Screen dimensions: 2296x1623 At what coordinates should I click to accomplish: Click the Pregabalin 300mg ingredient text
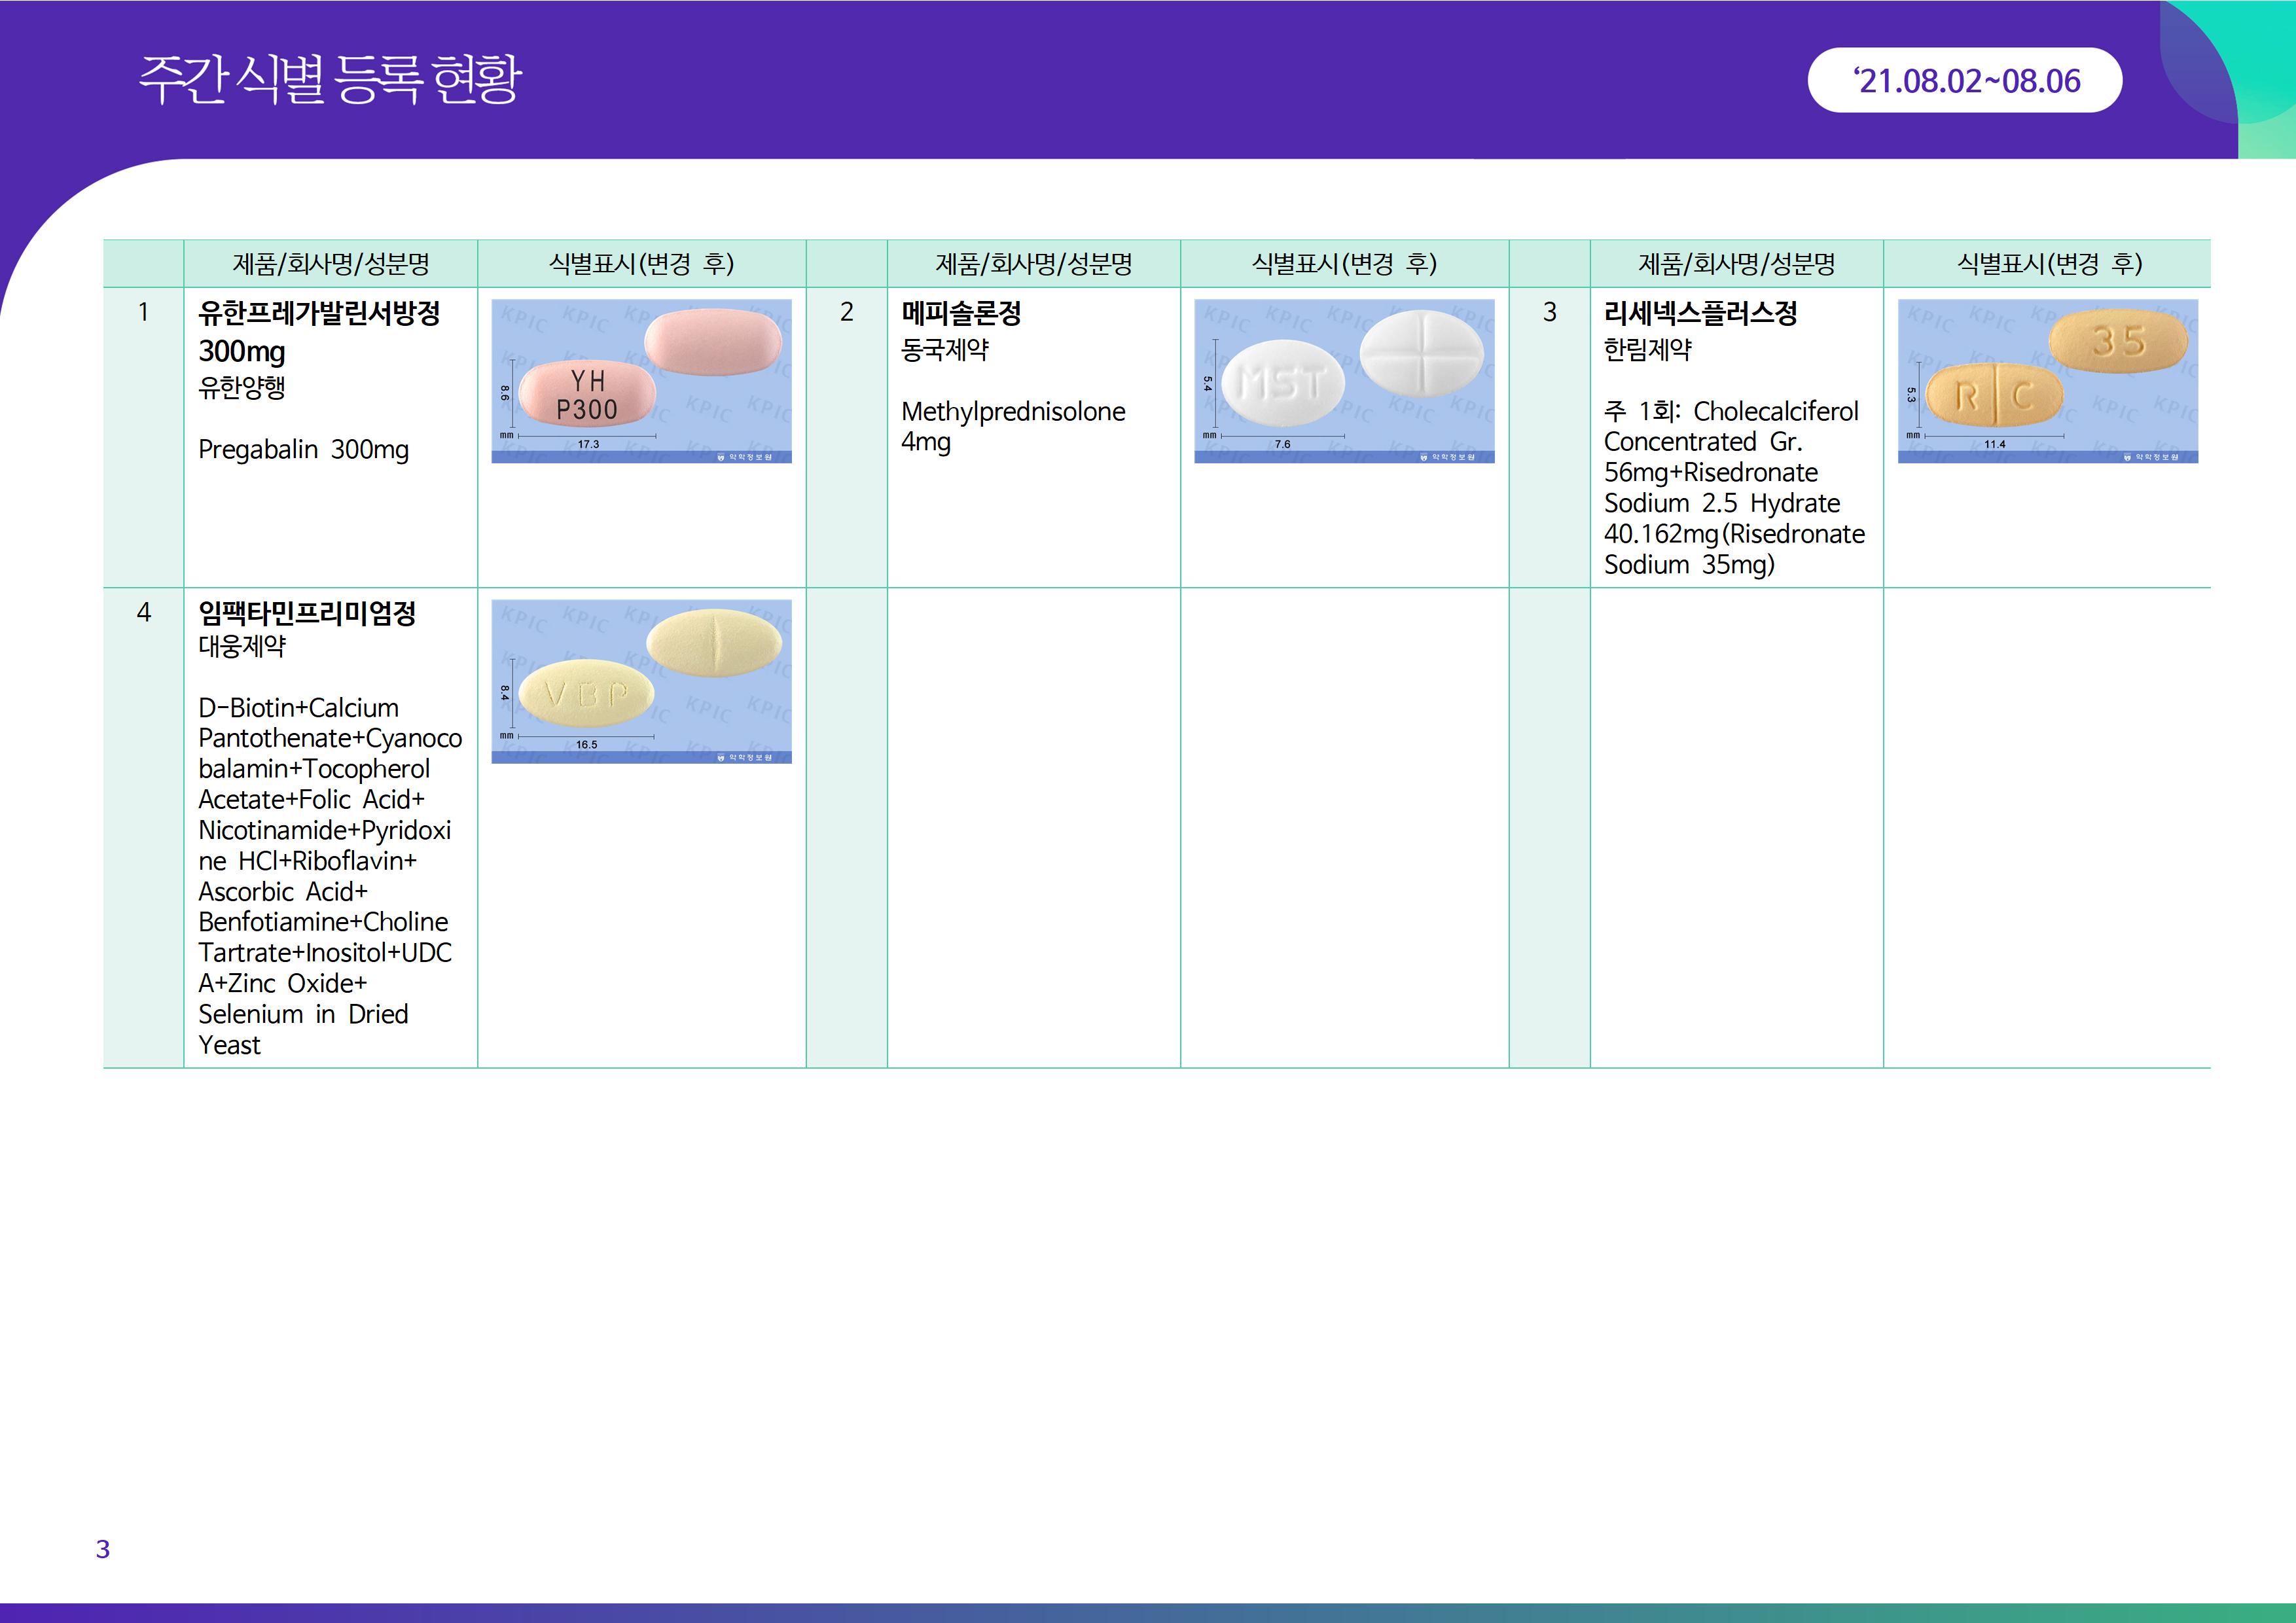[x=303, y=450]
